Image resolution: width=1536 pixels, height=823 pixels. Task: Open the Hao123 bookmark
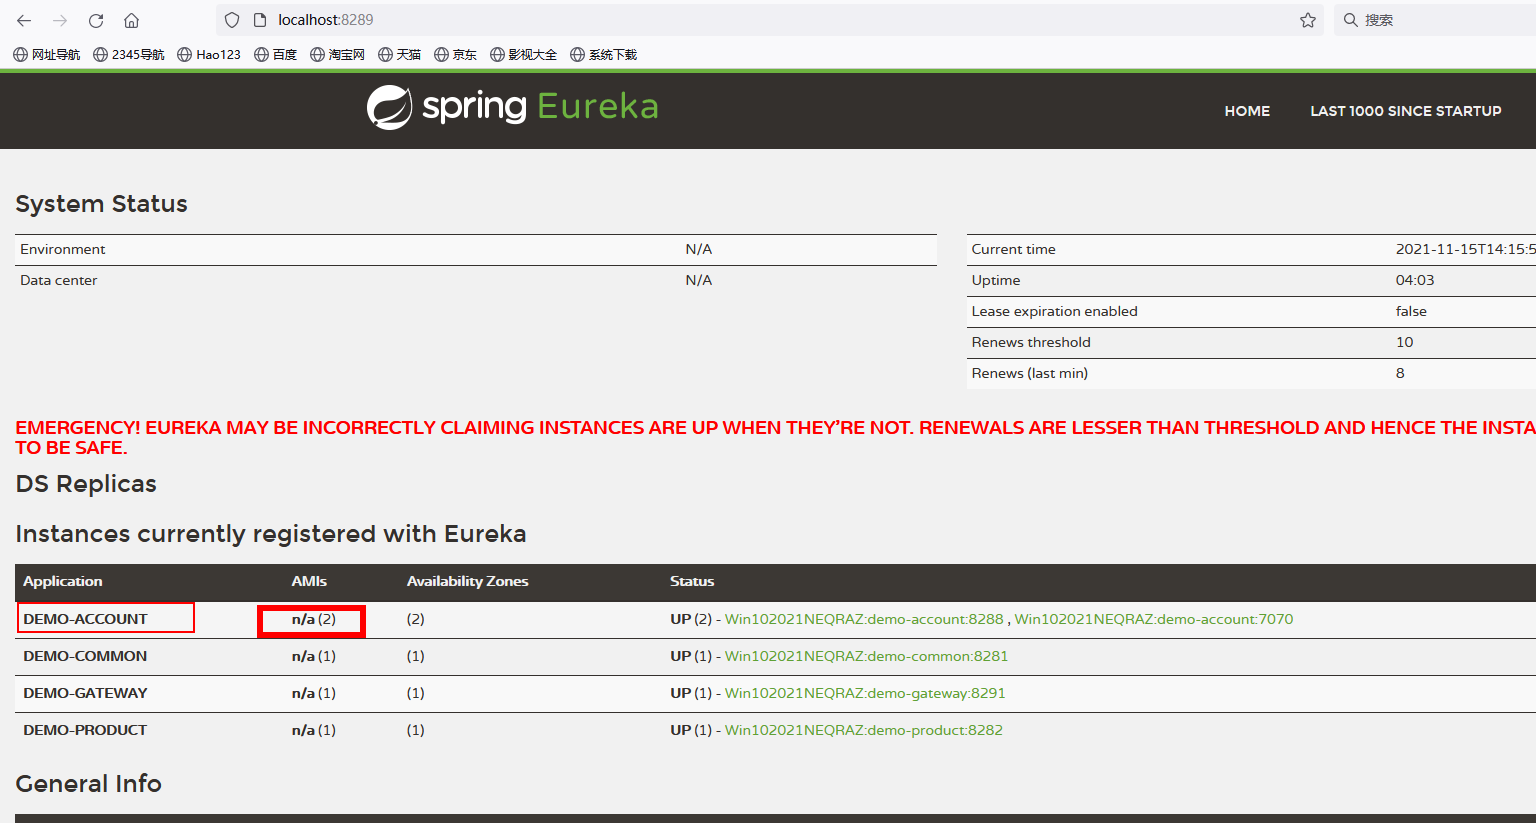coord(209,55)
